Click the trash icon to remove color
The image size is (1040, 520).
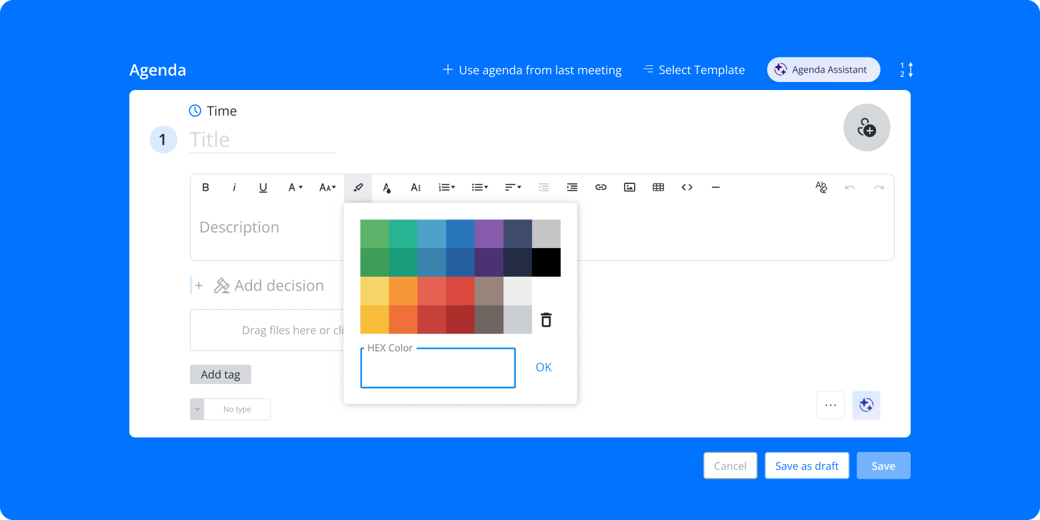[546, 320]
